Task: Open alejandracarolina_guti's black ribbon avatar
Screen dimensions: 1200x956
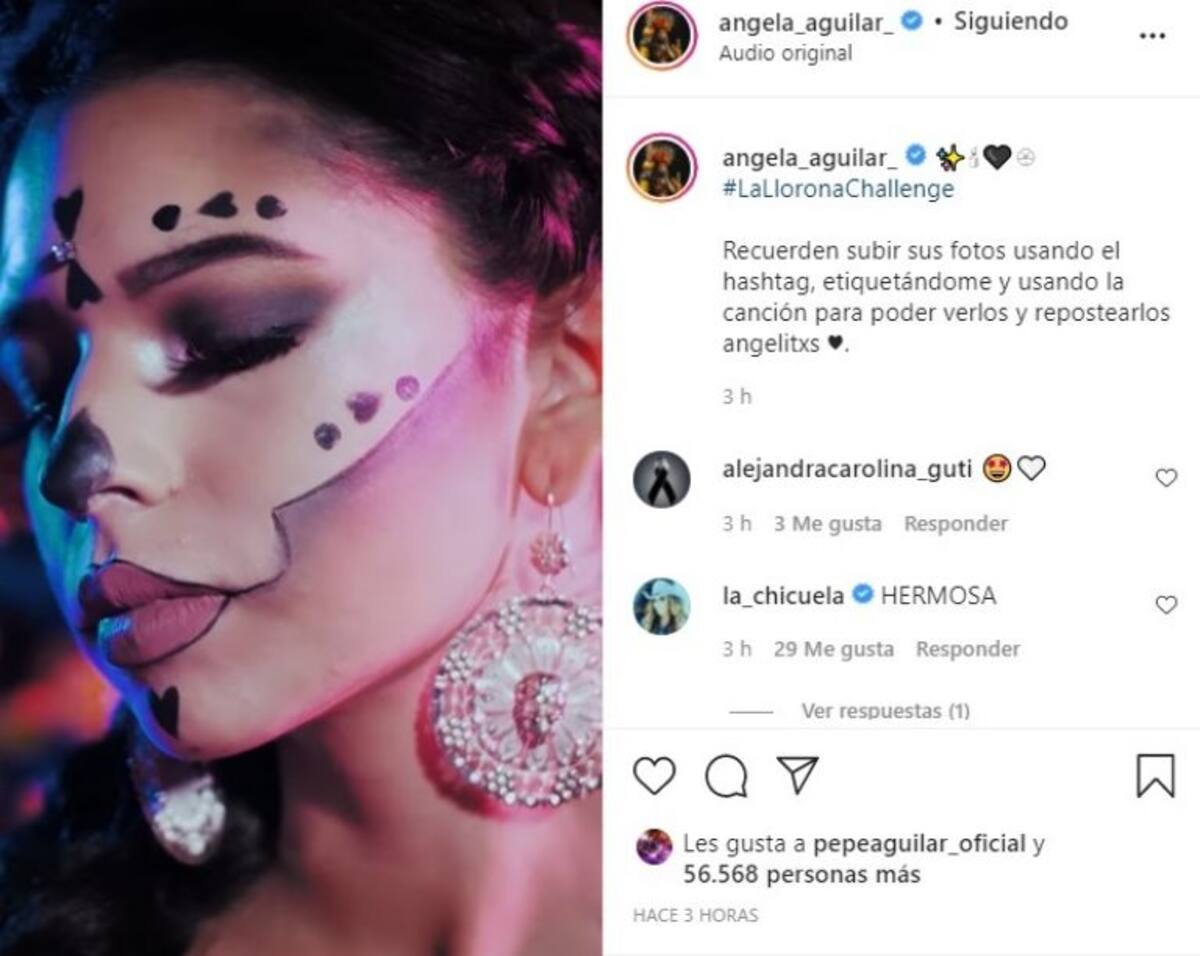Action: 662,479
